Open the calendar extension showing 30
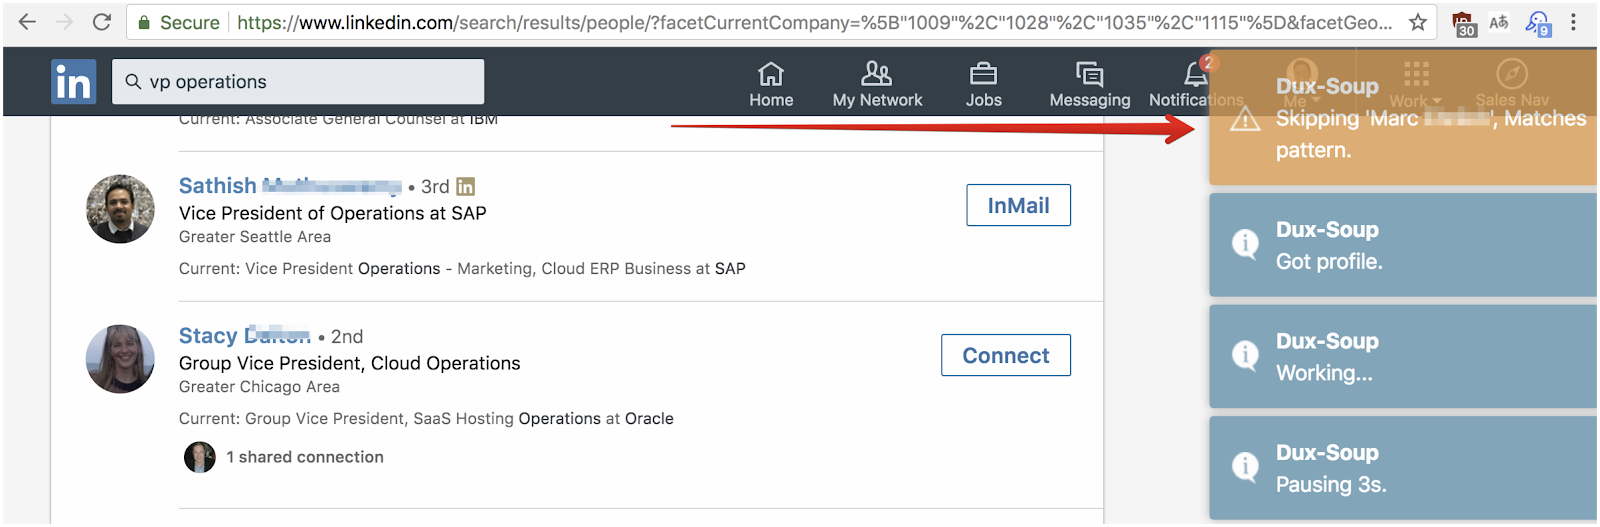1600x527 pixels. tap(1464, 24)
